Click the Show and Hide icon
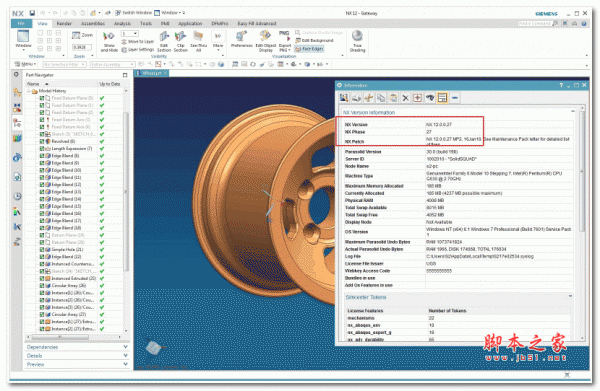Viewport: 600px width, 391px height. pyautogui.click(x=109, y=42)
